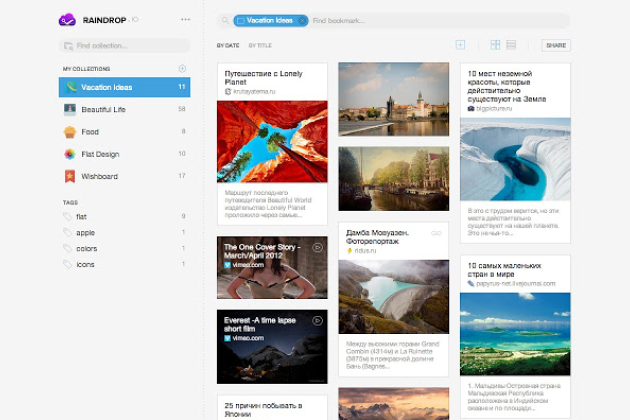This screenshot has width=630, height=420.
Task: Click the Flat Design color wheel icon
Action: point(70,154)
